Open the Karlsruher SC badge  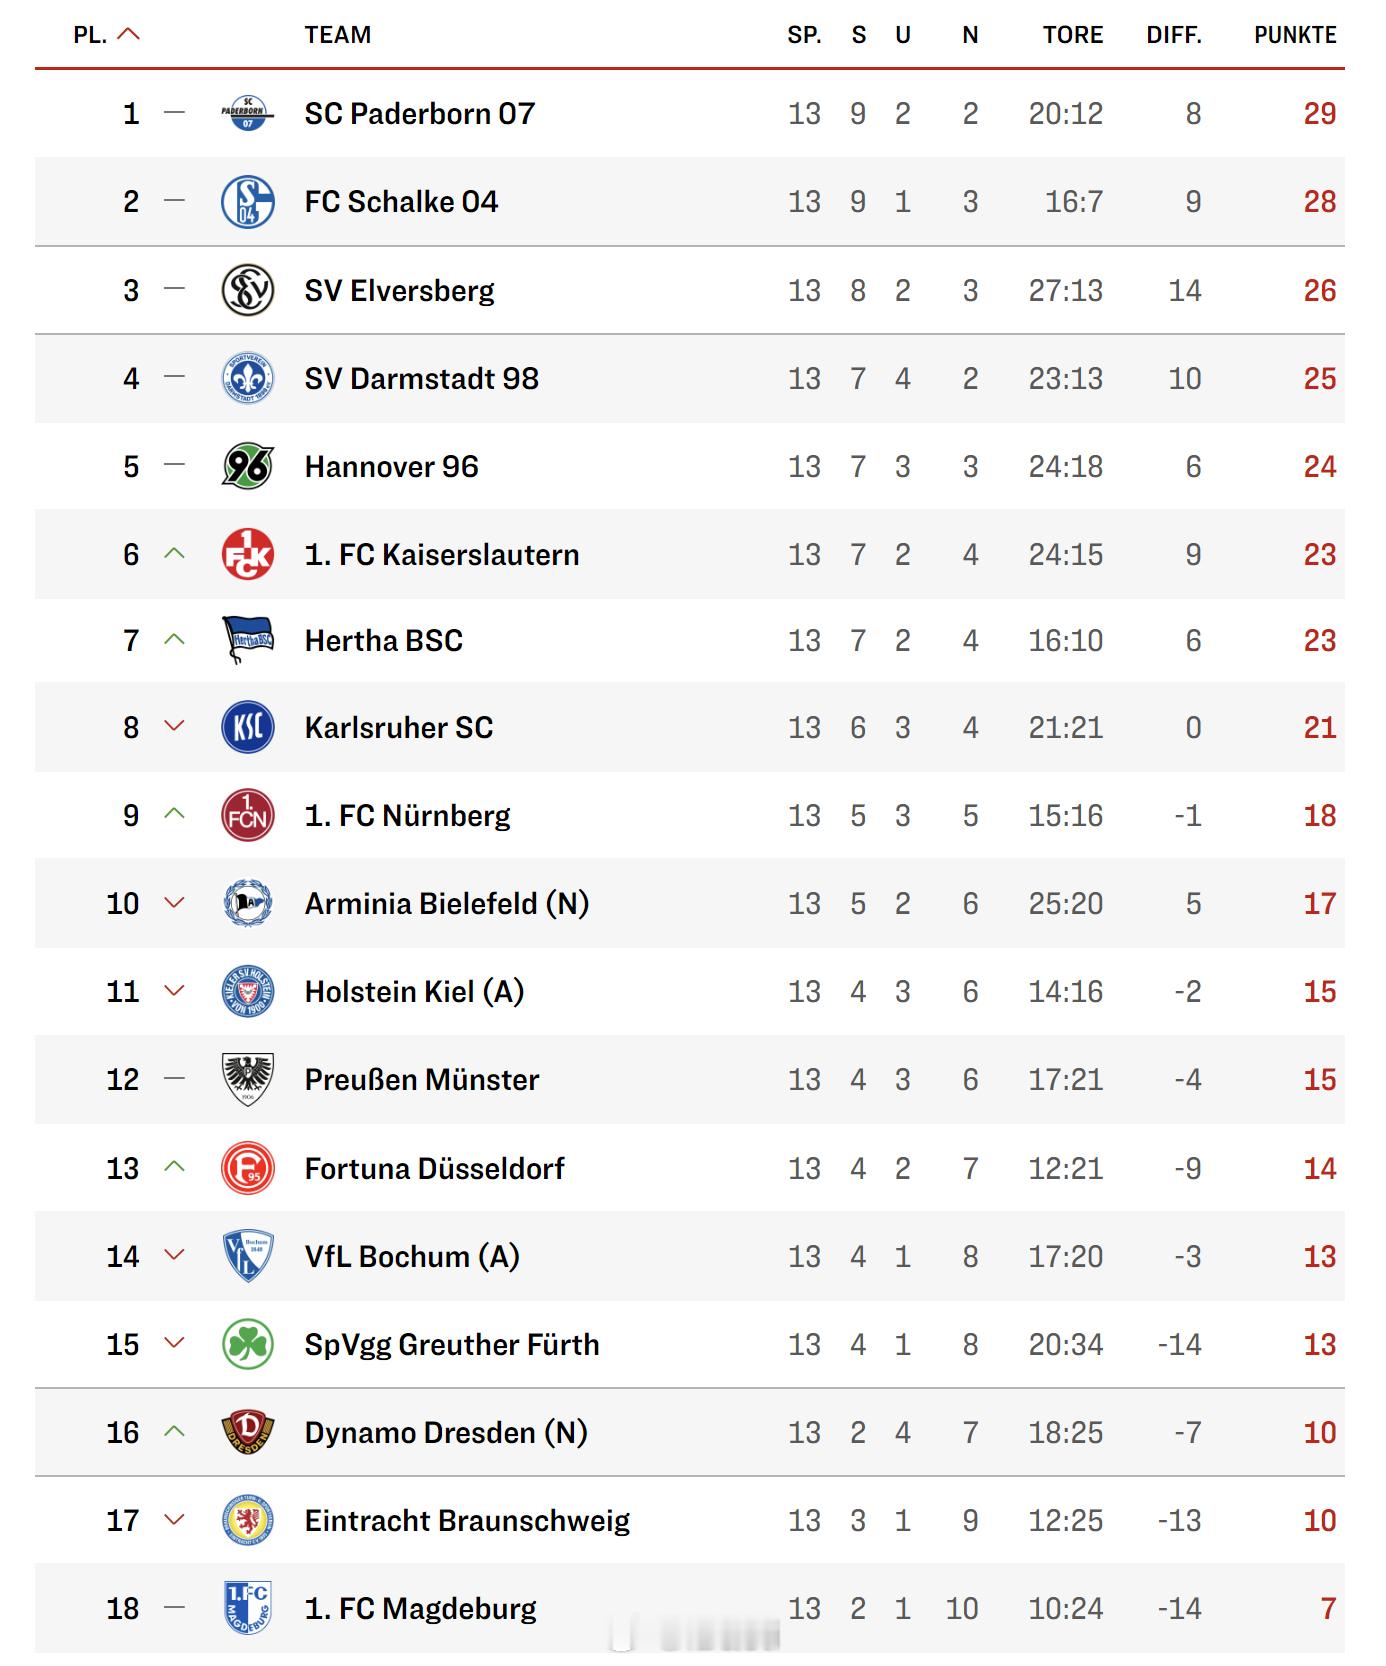pyautogui.click(x=247, y=727)
